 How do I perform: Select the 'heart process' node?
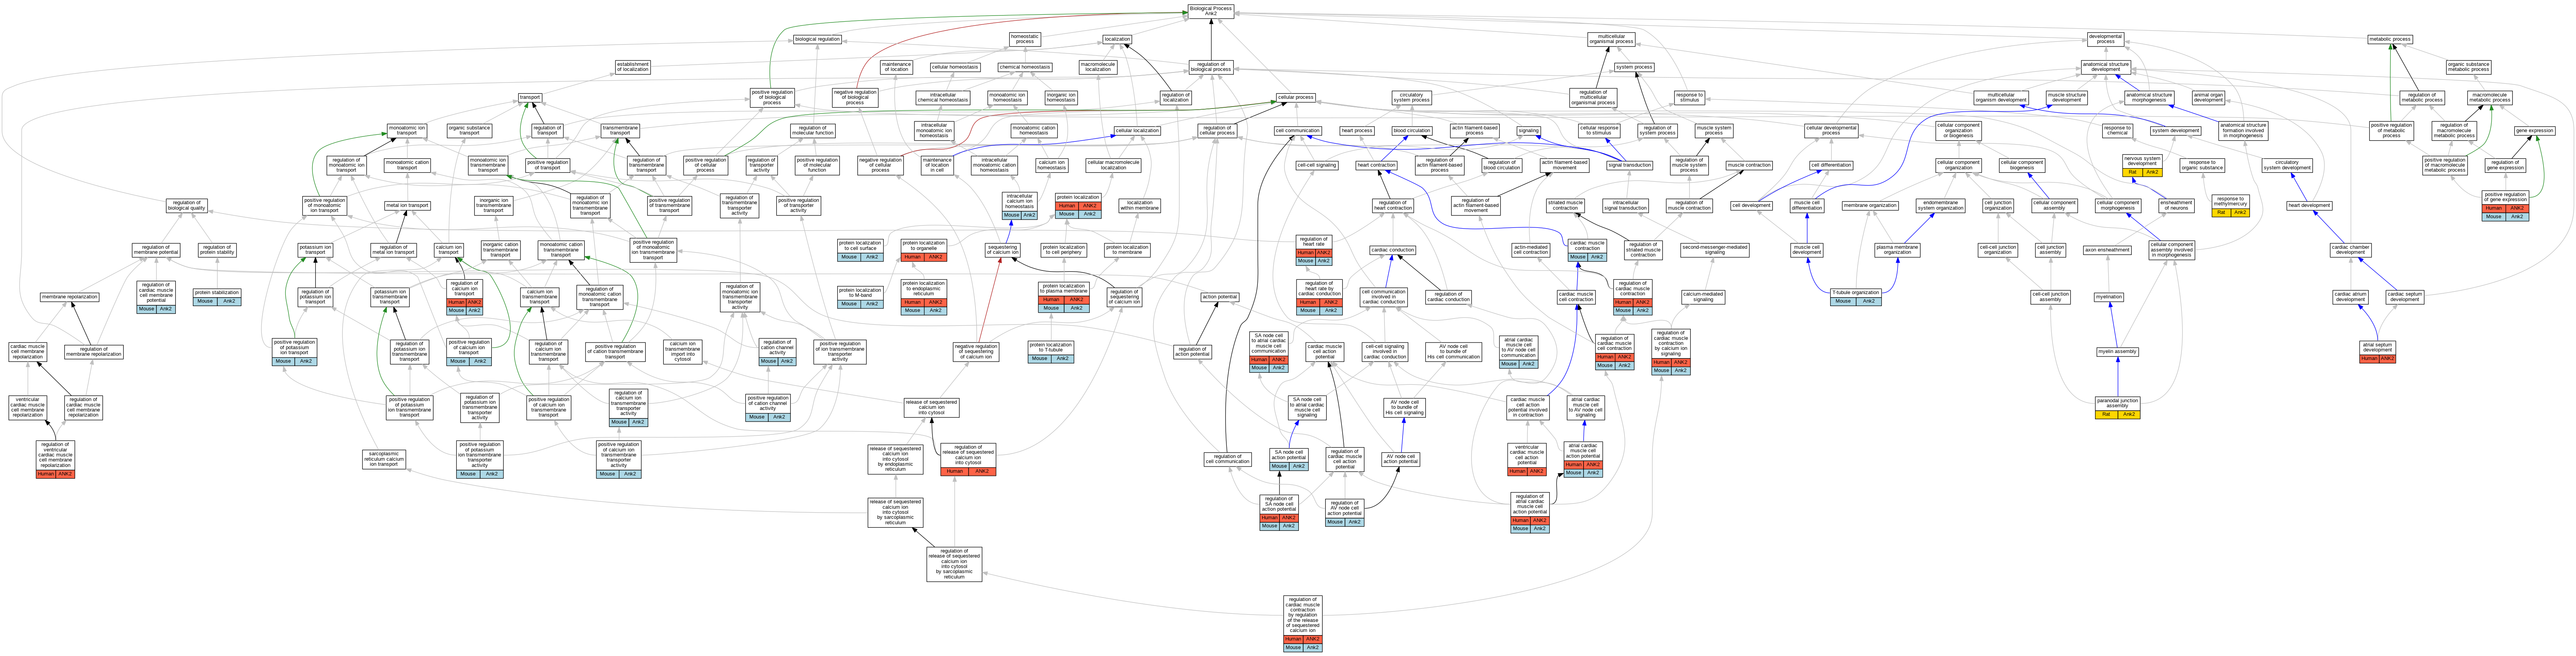1357,130
